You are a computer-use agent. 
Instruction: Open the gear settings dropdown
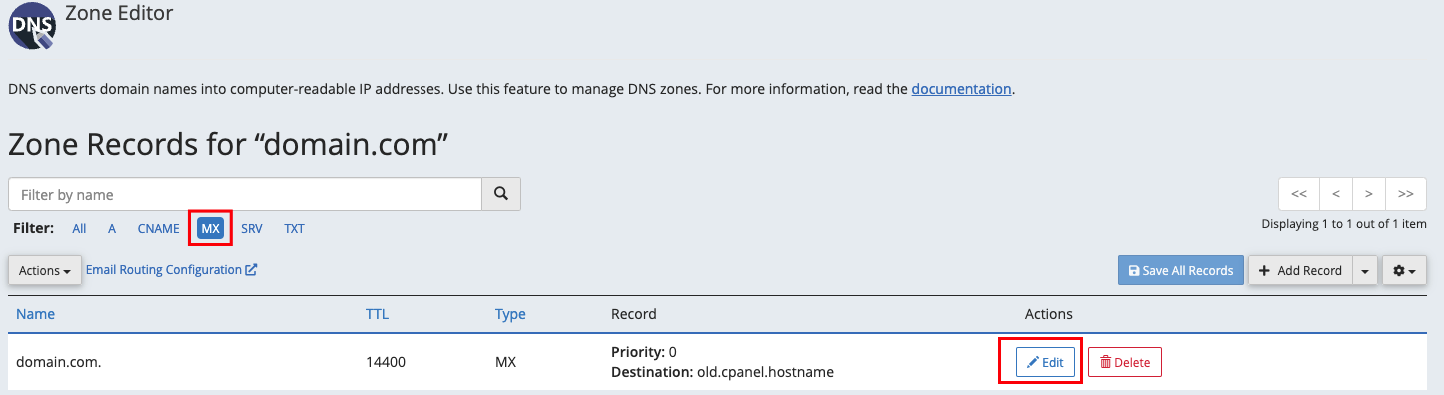click(1404, 270)
